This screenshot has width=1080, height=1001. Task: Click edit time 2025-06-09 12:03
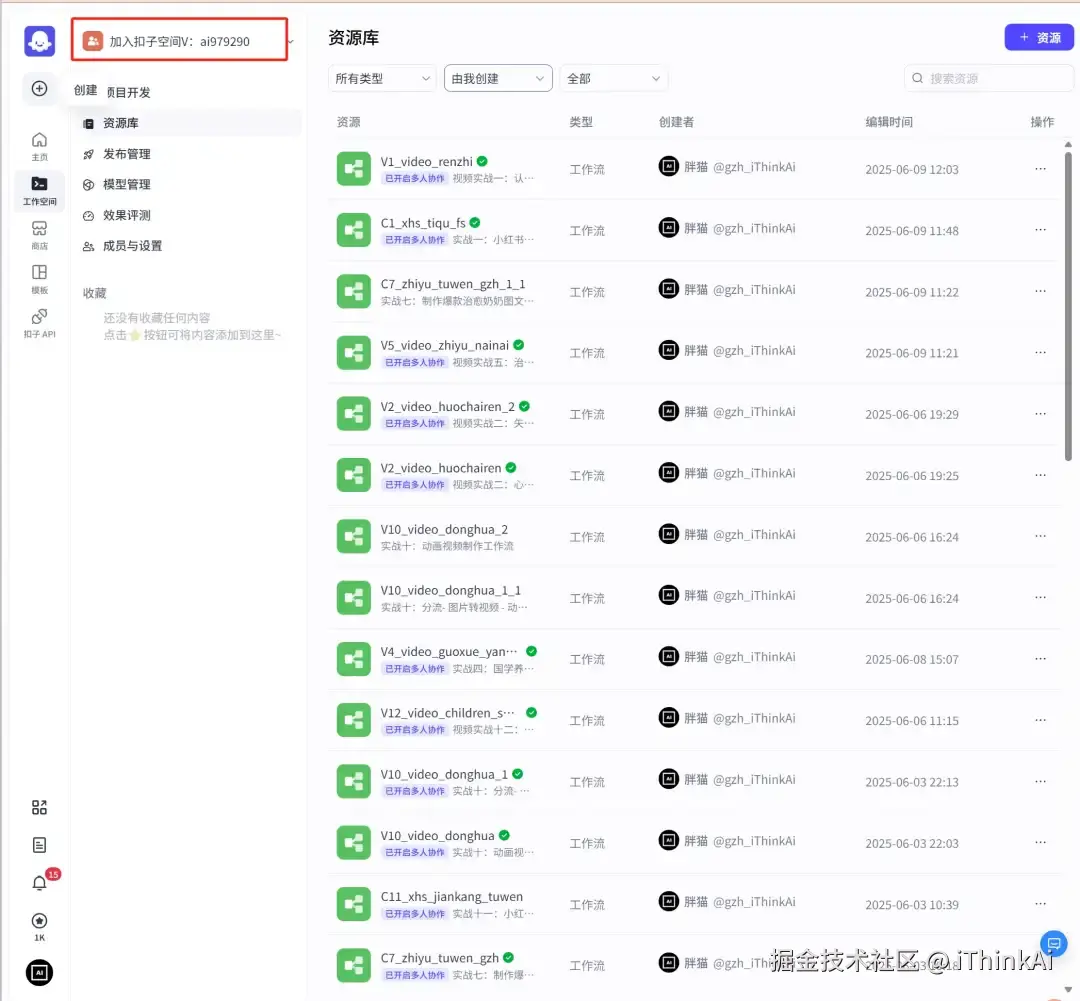912,169
